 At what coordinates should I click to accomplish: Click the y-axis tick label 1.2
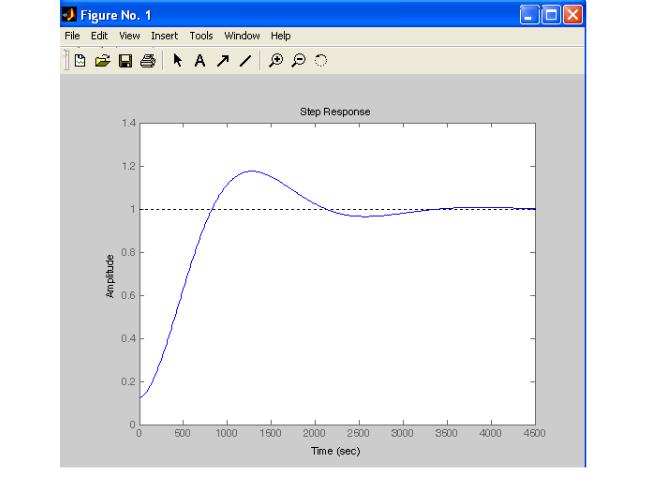pos(129,166)
